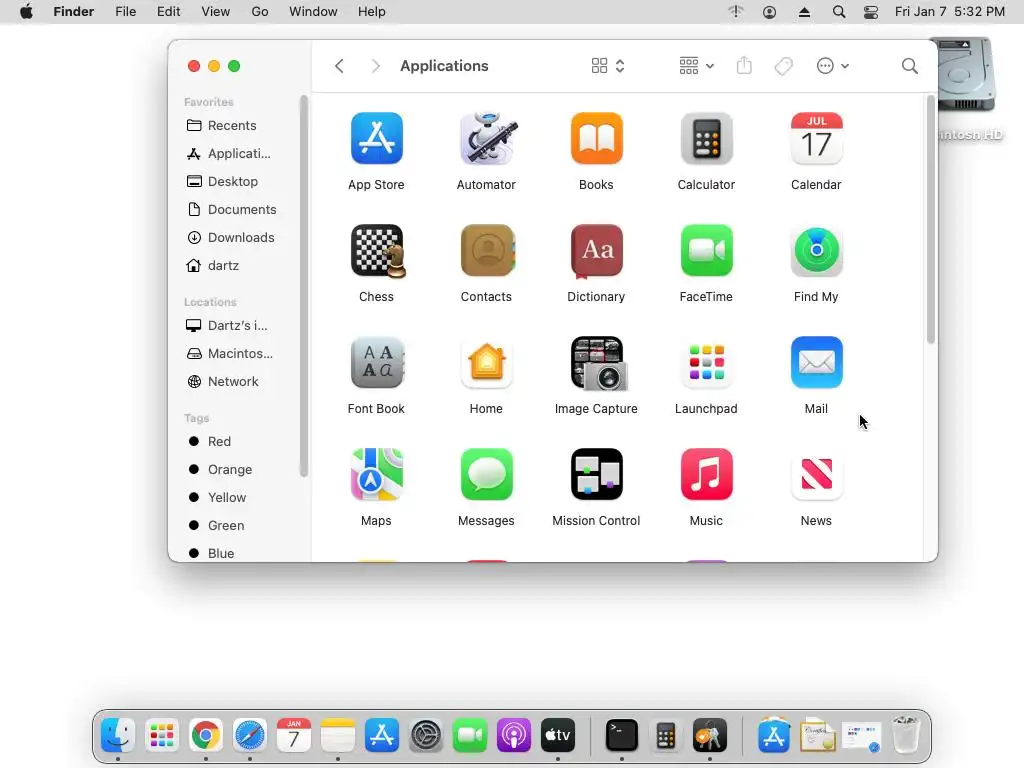The width and height of the screenshot is (1024, 768).
Task: Click the Spotlight search icon in menu bar
Action: click(839, 12)
